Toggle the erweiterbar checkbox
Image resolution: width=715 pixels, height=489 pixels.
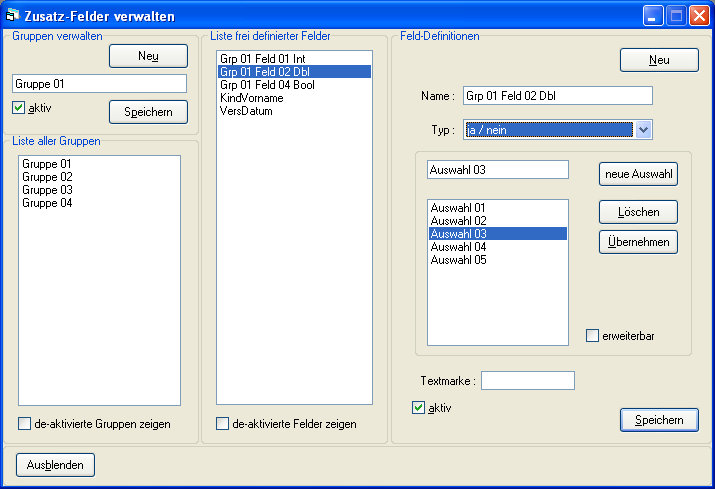click(x=592, y=336)
